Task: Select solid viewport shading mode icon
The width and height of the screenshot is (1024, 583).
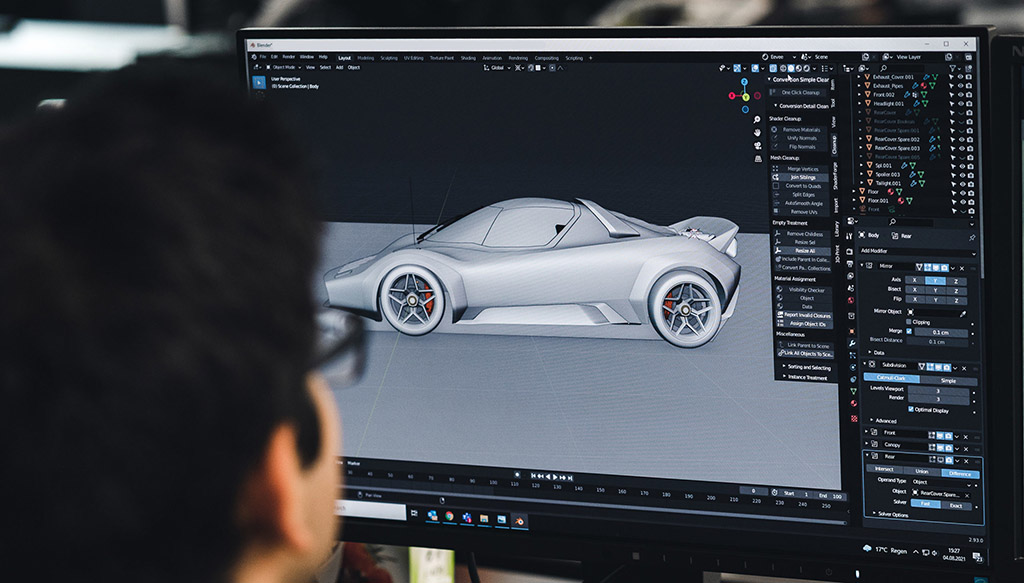Action: tap(791, 69)
